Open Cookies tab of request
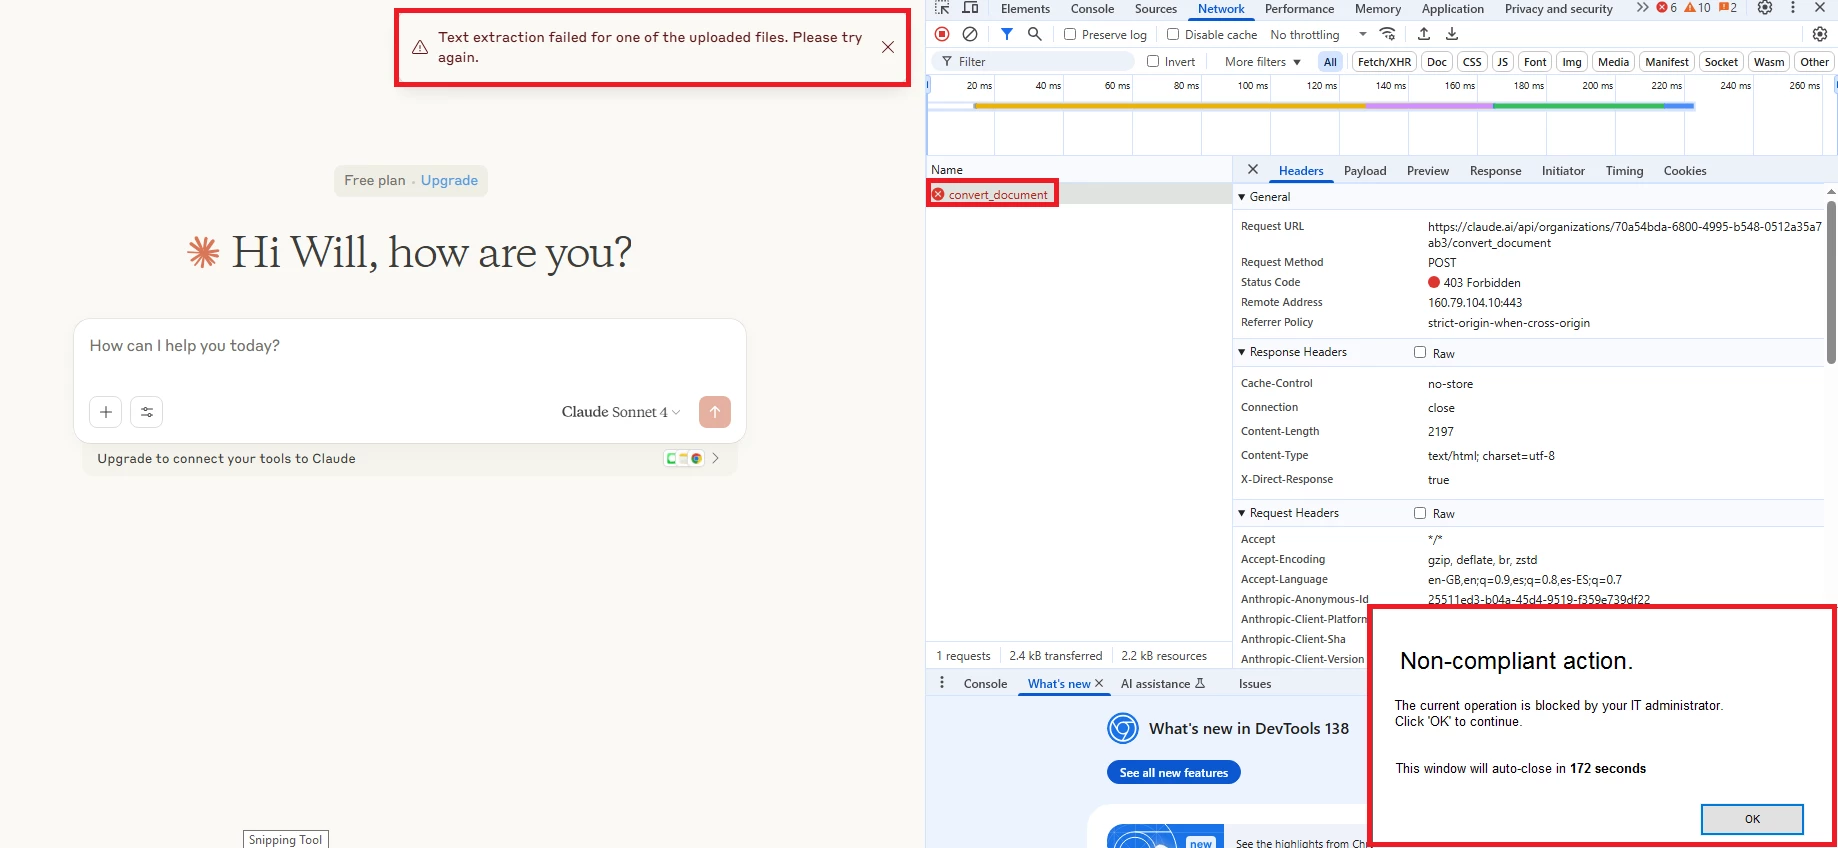This screenshot has width=1838, height=848. click(1685, 171)
